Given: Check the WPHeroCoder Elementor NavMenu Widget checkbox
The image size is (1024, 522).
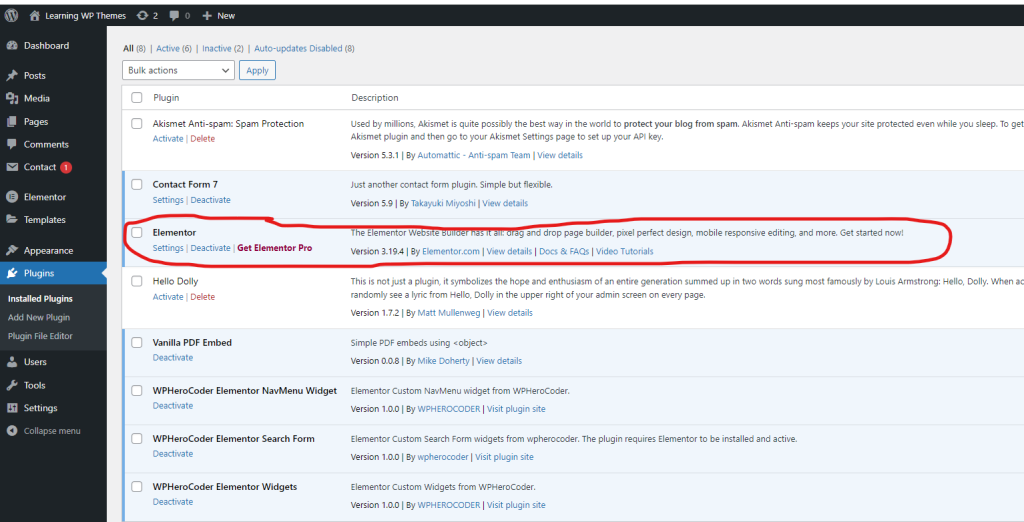Looking at the screenshot, I should [136, 391].
